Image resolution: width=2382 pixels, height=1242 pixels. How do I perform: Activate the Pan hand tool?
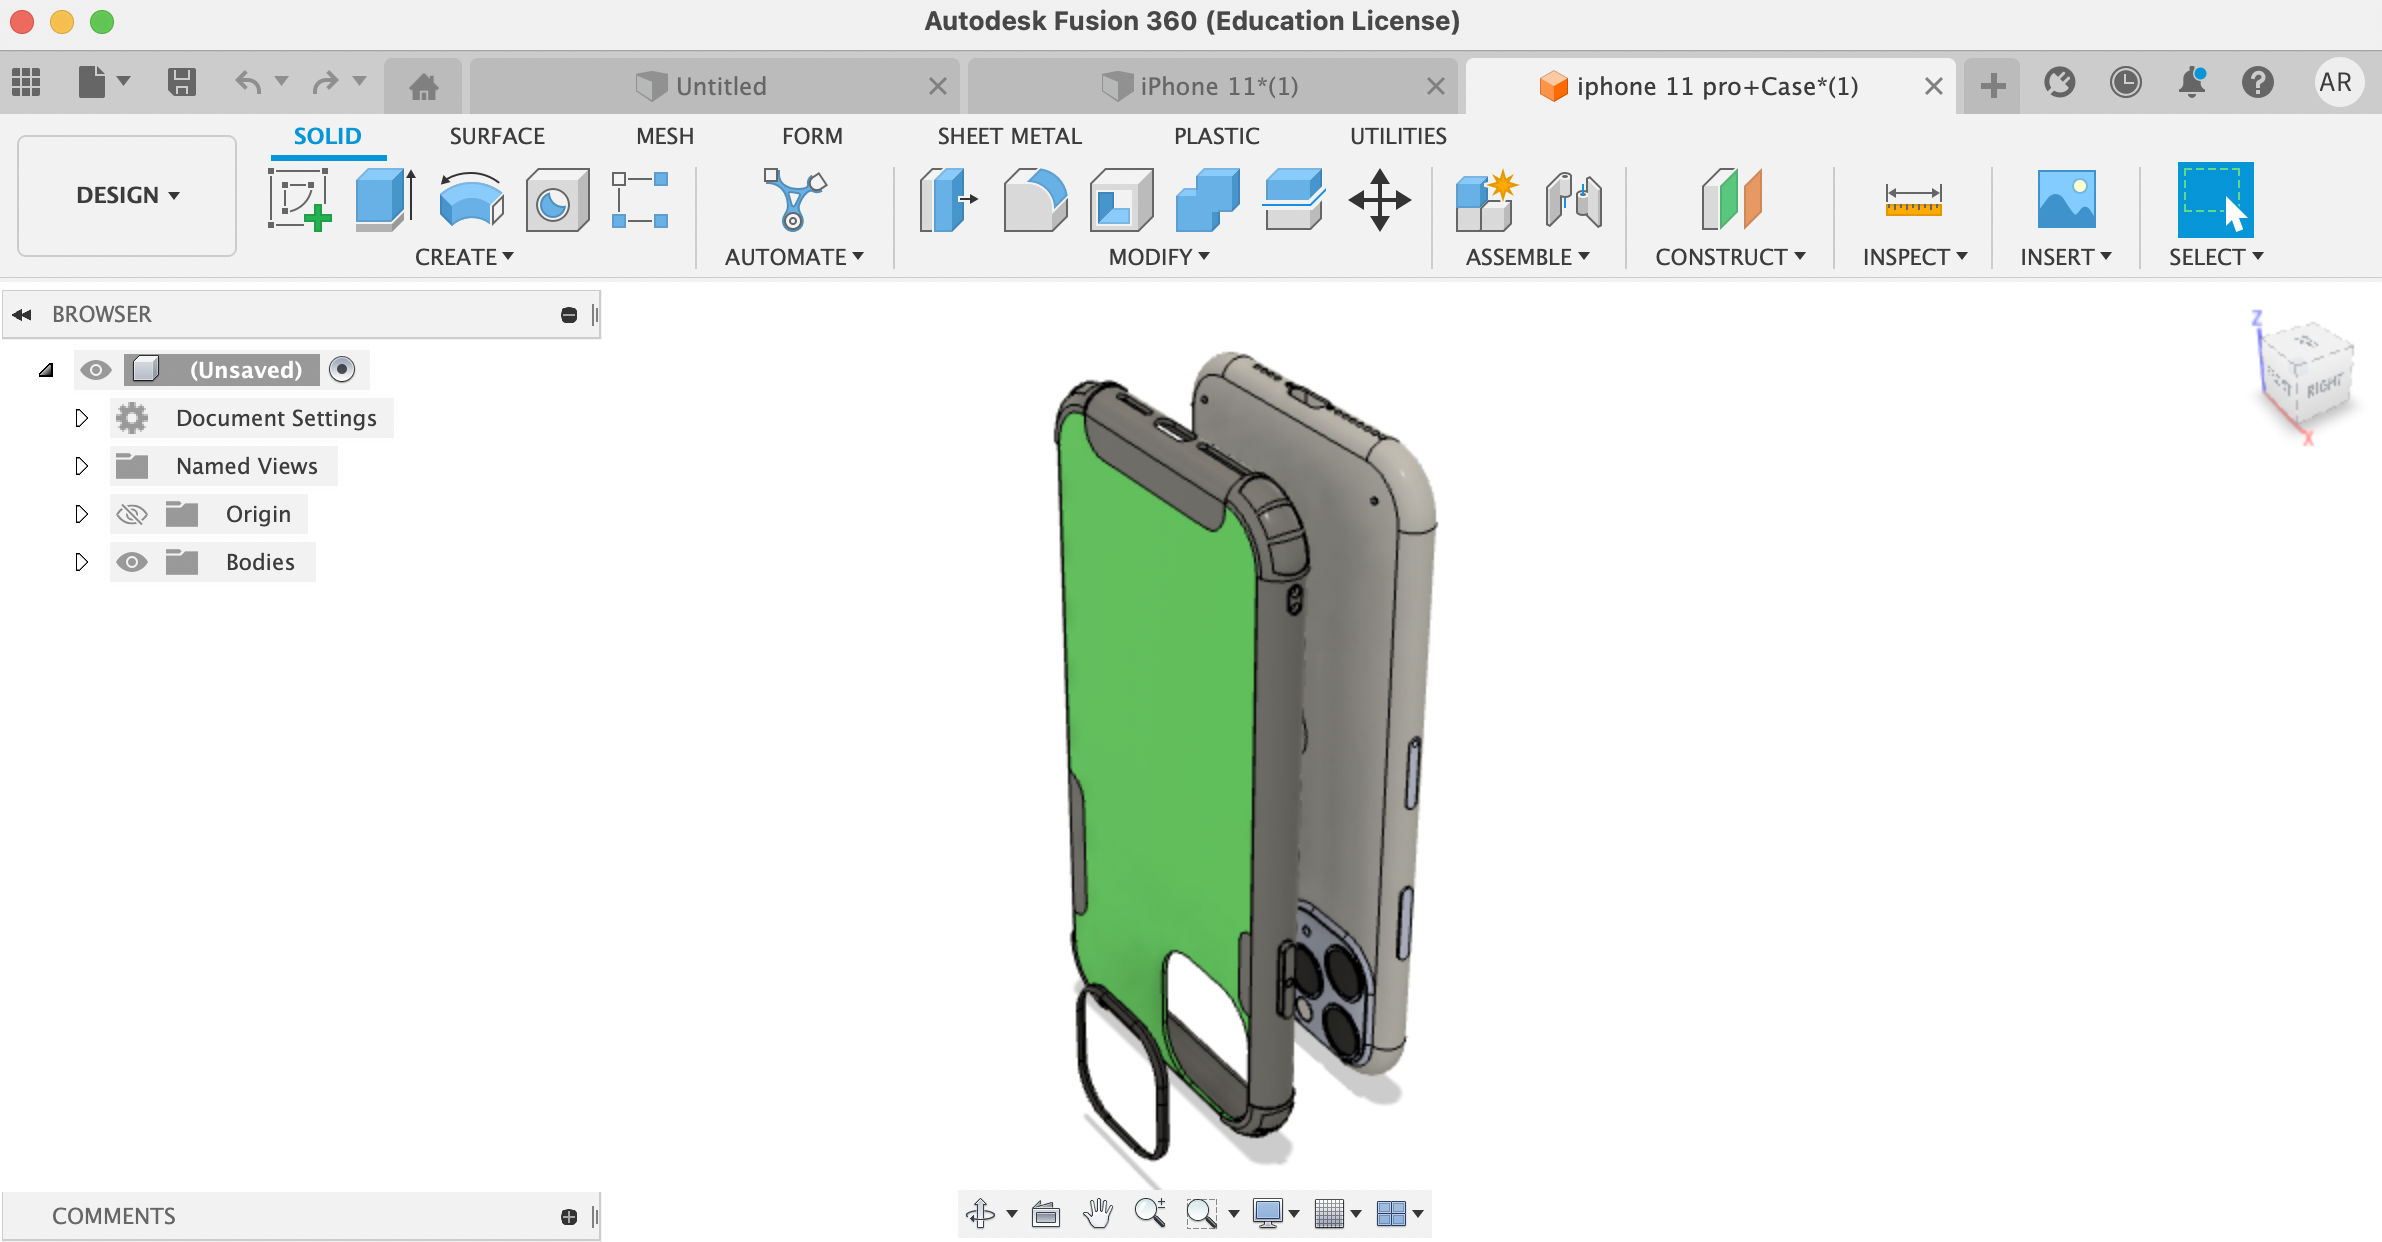pos(1098,1214)
